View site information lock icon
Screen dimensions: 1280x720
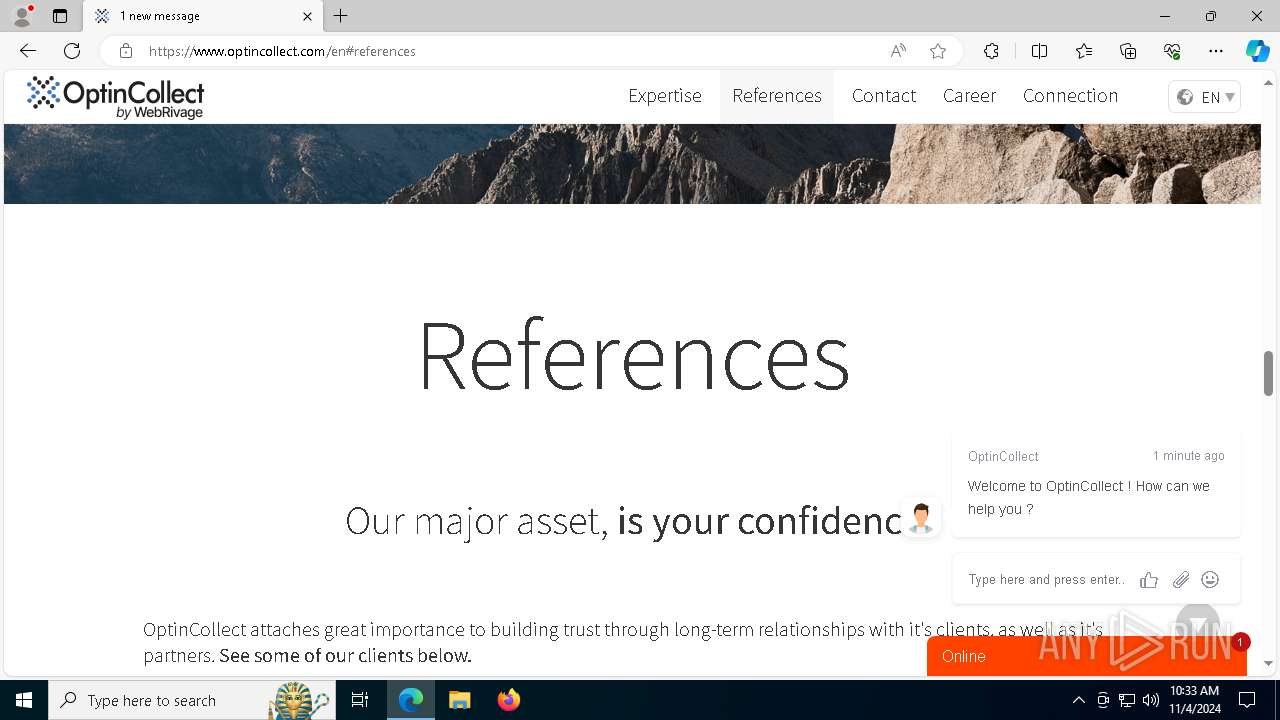tap(125, 51)
